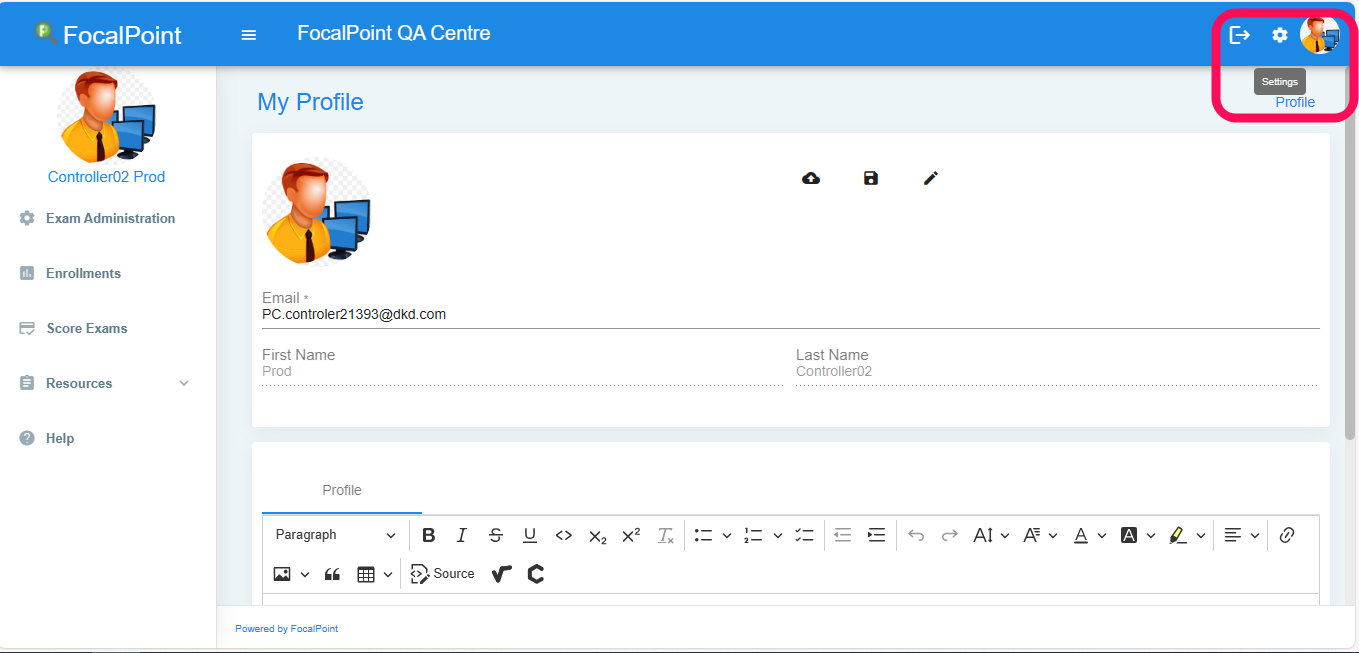Screen dimensions: 1359x653
Task: Click the First Name field
Action: coord(522,371)
